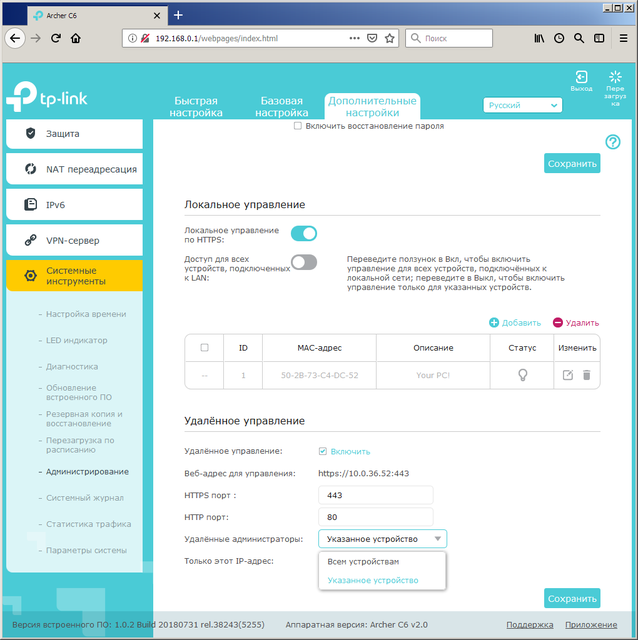638x640 pixels.
Task: Switch to Быстрая настройка tab
Action: pyautogui.click(x=195, y=106)
